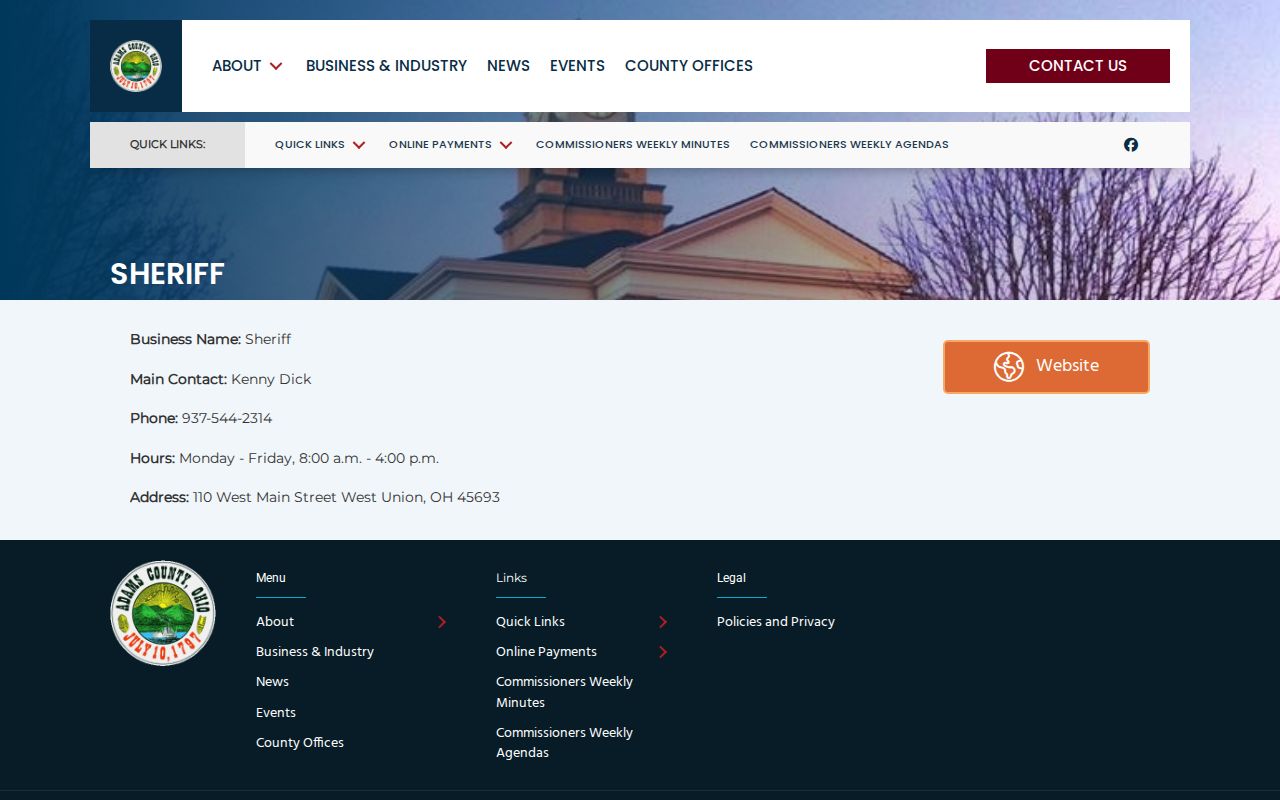Screen dimensions: 1280x800
Task: Open Policies and Privacy link
Action: click(x=776, y=622)
